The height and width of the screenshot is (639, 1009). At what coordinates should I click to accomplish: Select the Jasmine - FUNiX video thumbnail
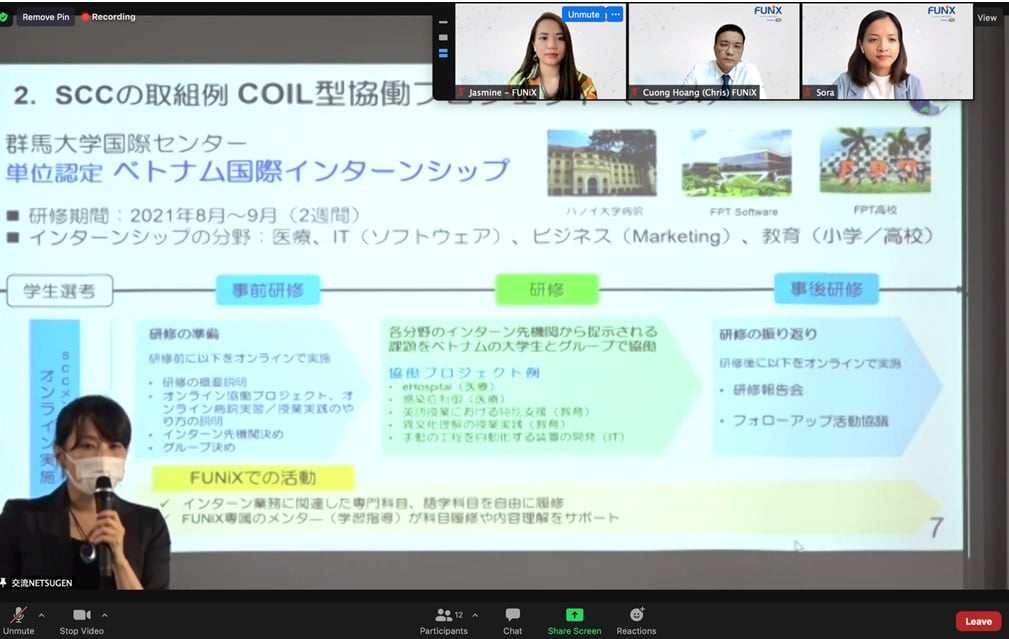click(x=541, y=51)
